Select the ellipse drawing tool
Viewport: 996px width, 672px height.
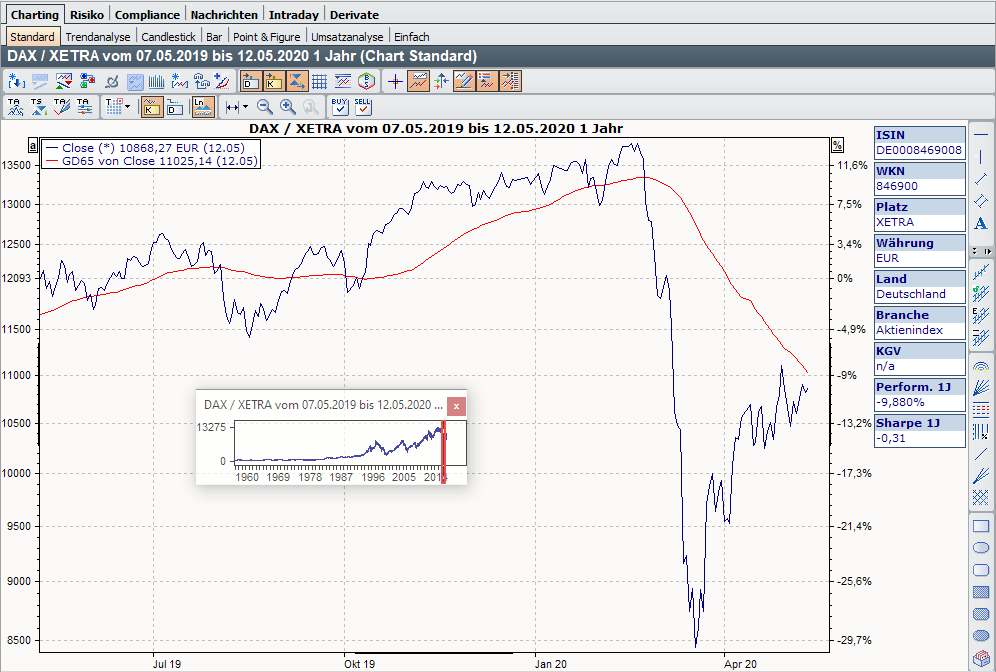click(x=981, y=548)
